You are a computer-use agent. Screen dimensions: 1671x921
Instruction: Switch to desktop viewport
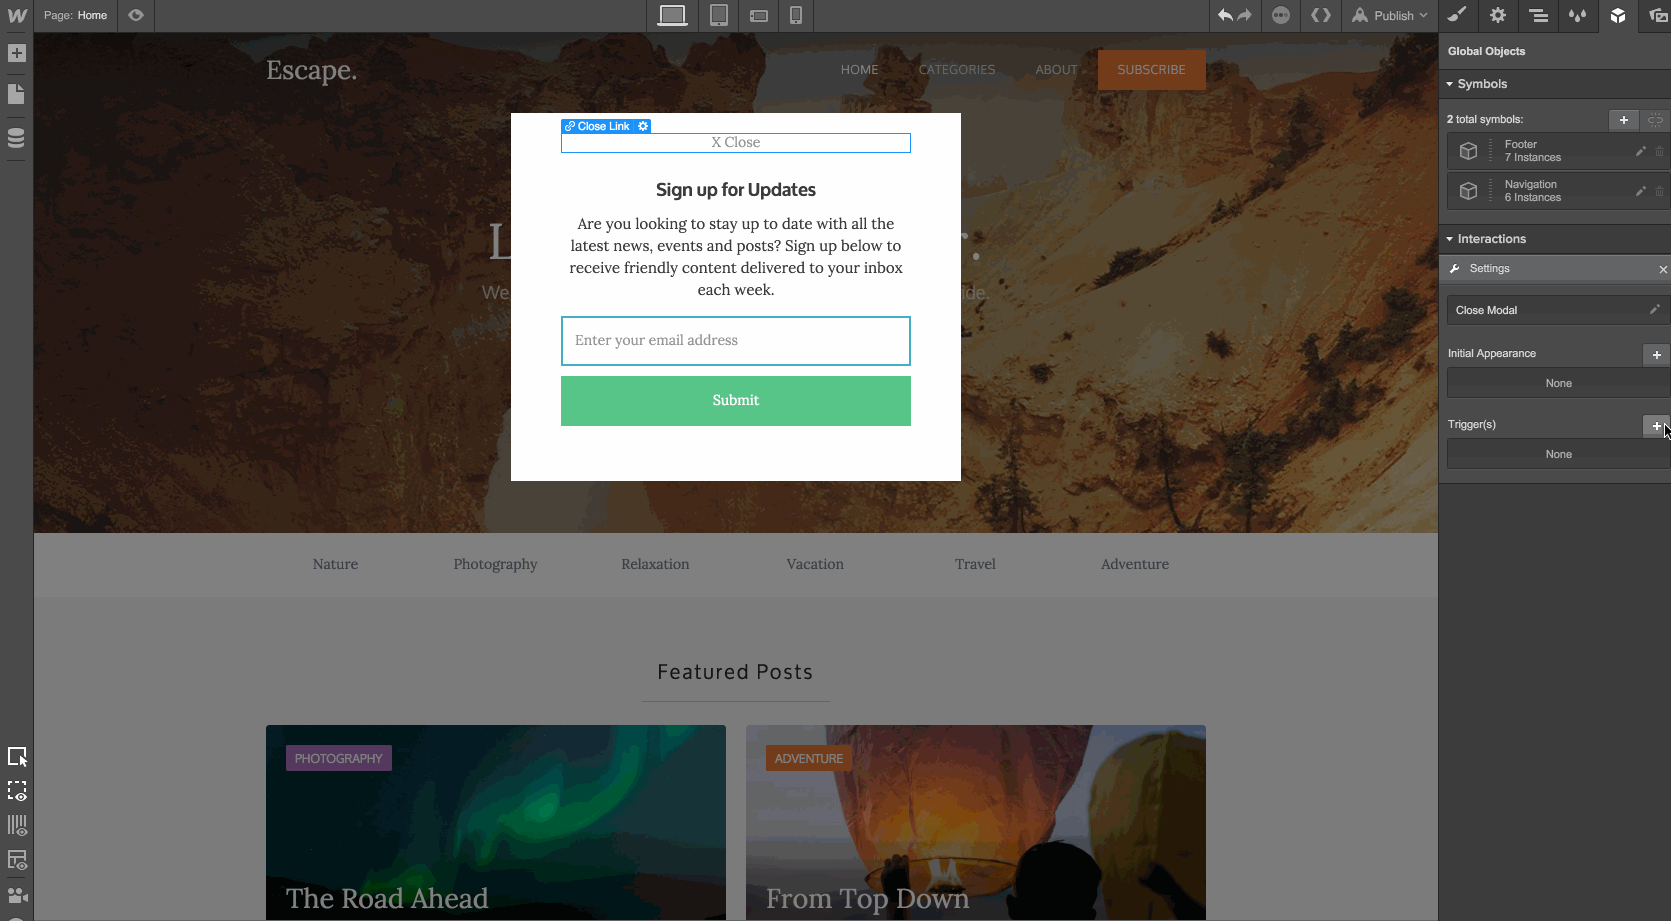pyautogui.click(x=672, y=15)
